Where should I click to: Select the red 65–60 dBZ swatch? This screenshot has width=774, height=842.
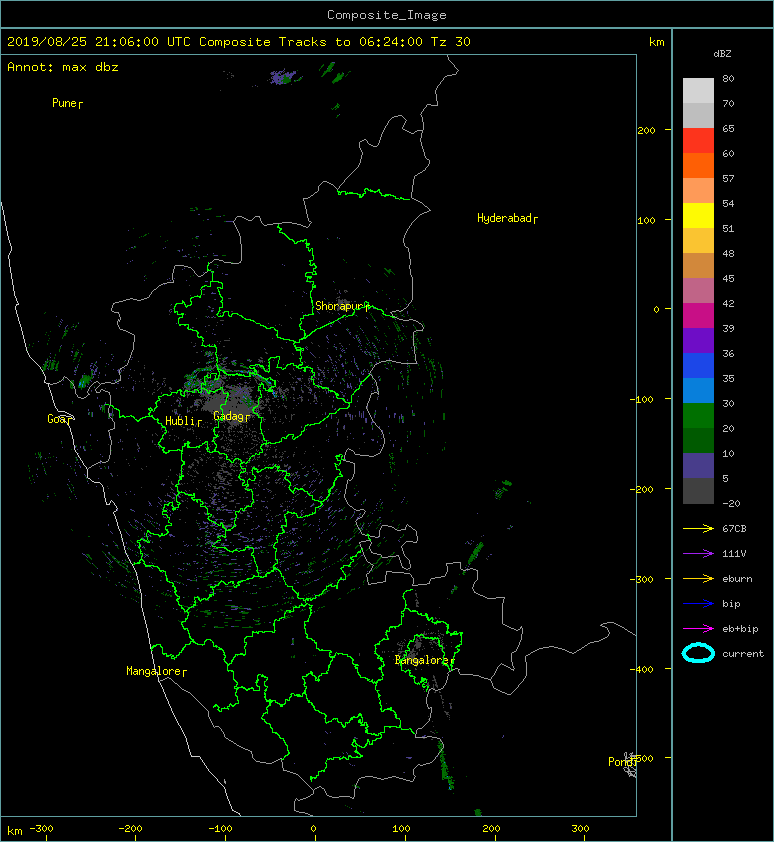click(x=698, y=141)
